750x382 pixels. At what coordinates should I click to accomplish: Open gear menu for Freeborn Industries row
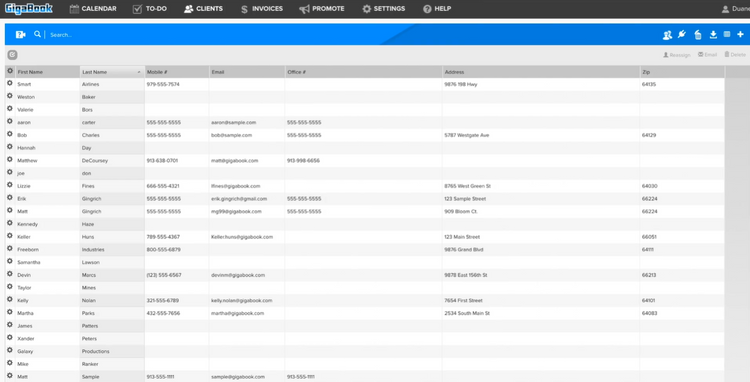(x=10, y=249)
